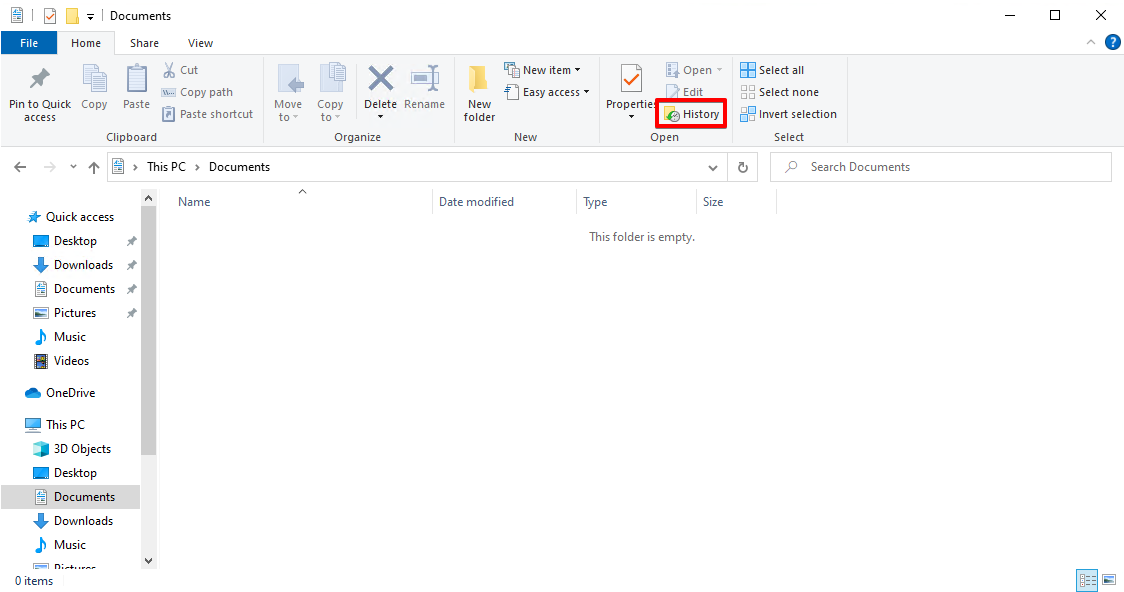
Task: Switch to the View tab
Action: (x=200, y=43)
